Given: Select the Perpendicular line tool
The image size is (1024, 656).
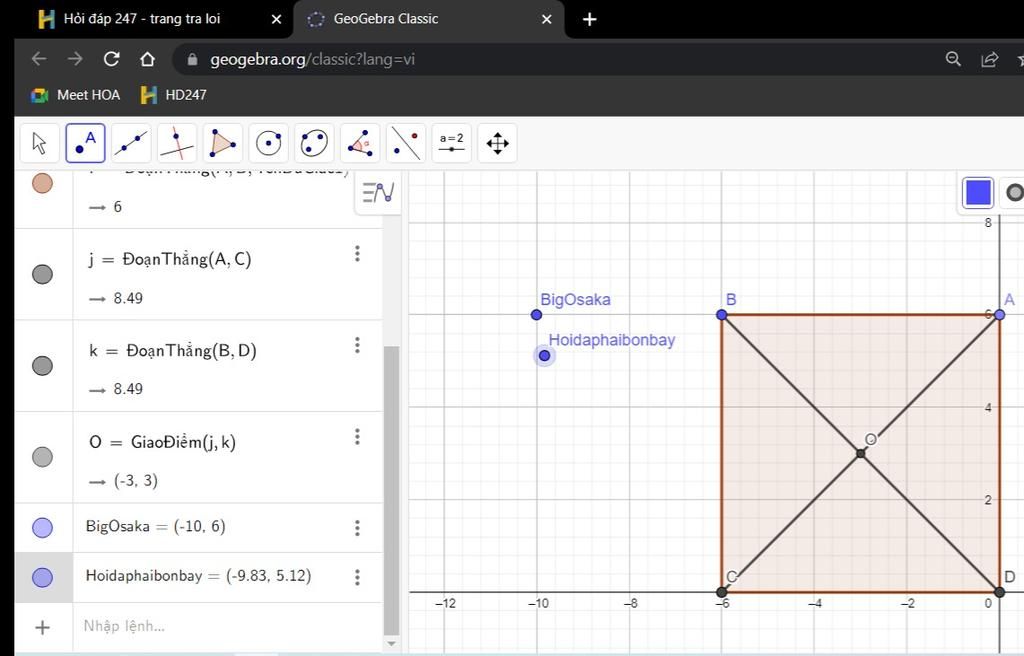Looking at the screenshot, I should coord(177,143).
